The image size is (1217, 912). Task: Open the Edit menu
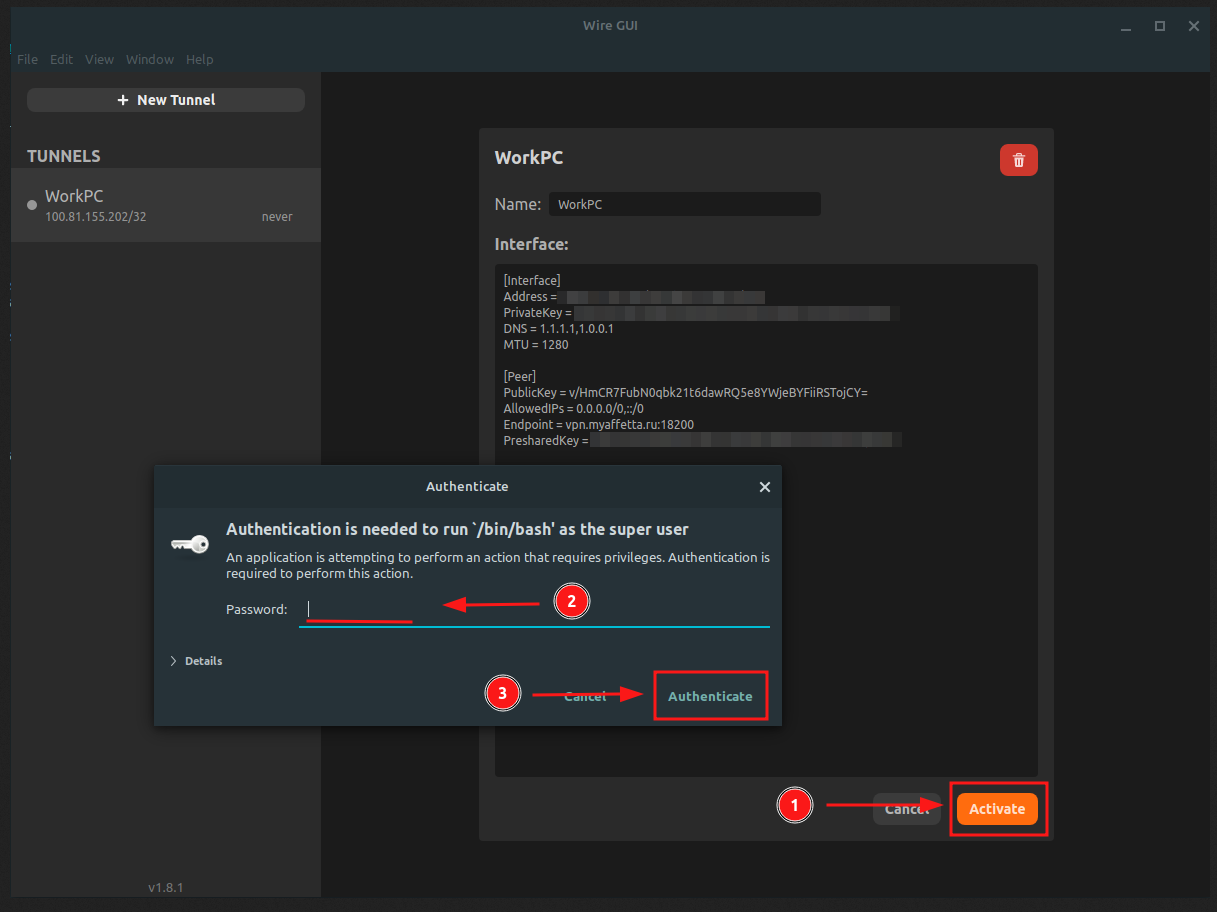pyautogui.click(x=61, y=59)
